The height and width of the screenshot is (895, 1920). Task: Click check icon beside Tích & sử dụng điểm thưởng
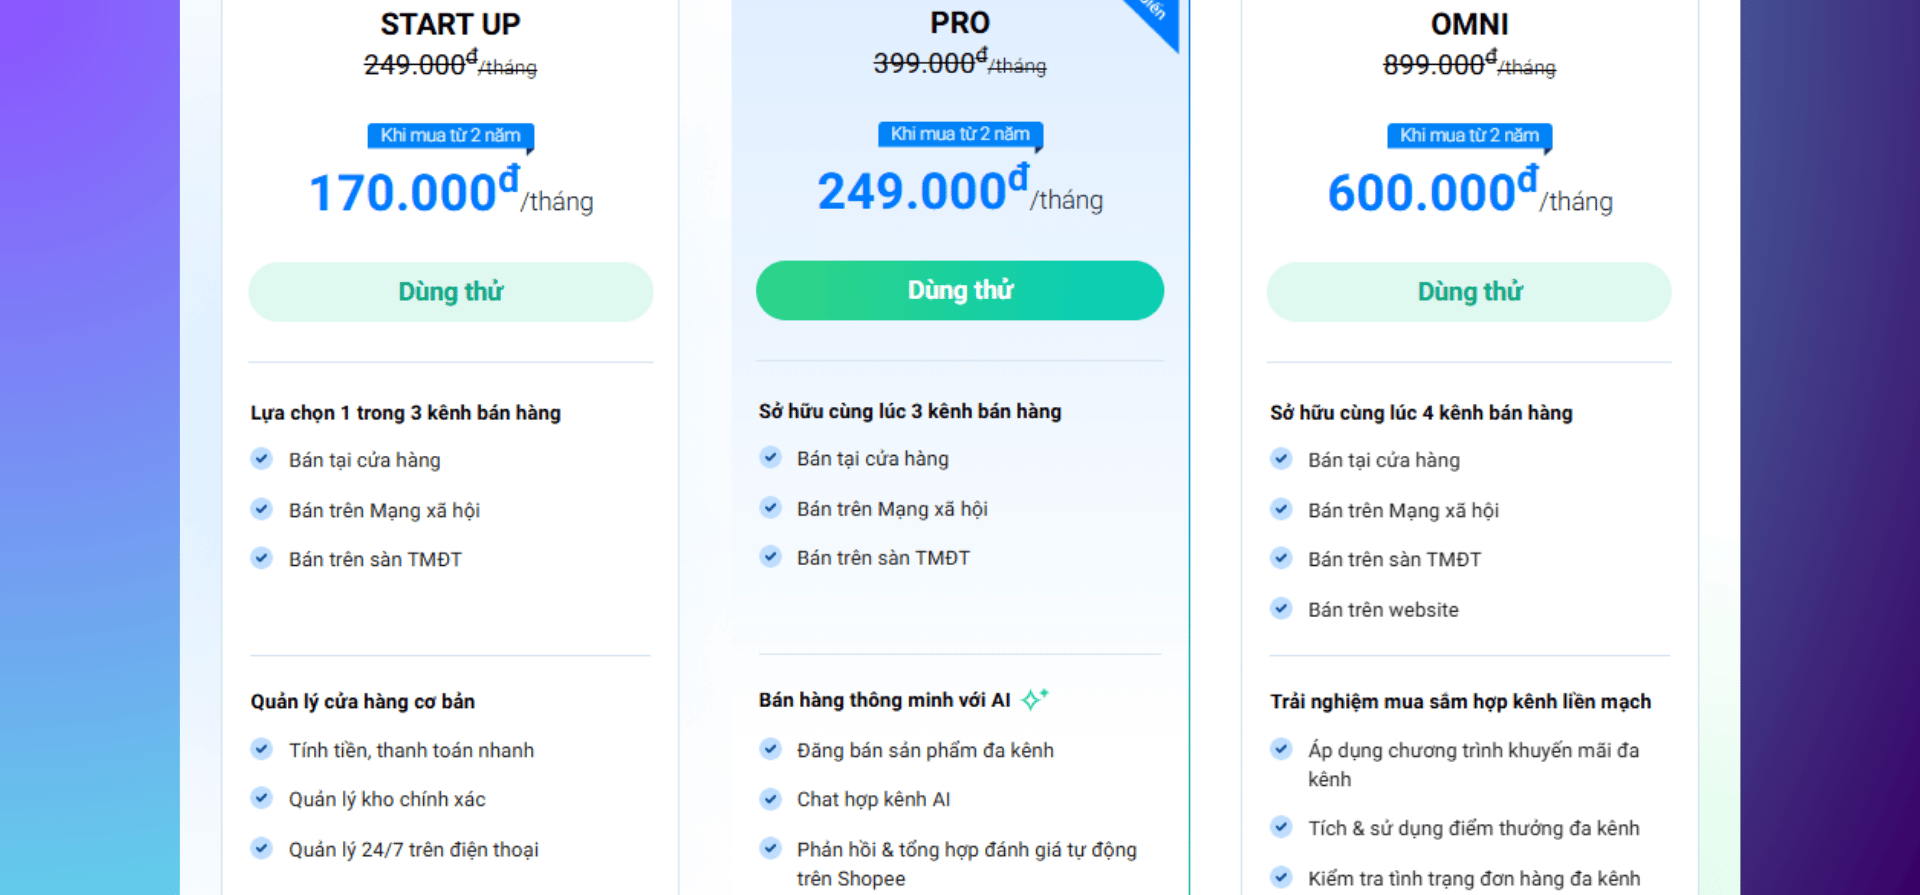[1281, 827]
